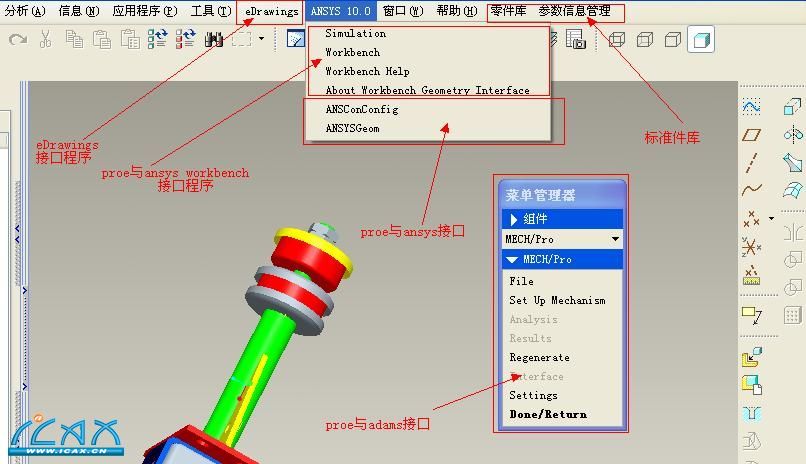806x464 pixels.
Task: Choose Workbench Help menu entry
Action: coord(429,71)
